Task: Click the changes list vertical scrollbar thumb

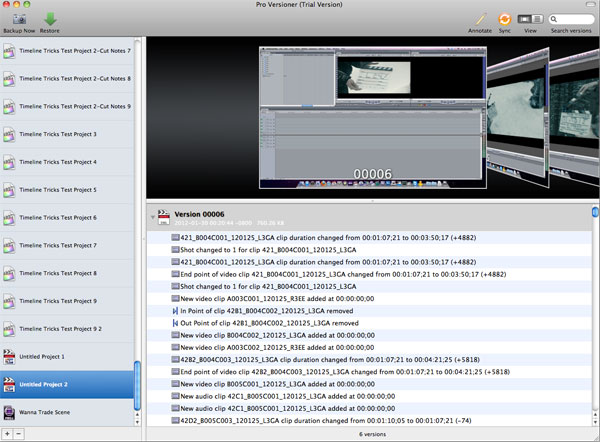Action: coord(595,212)
